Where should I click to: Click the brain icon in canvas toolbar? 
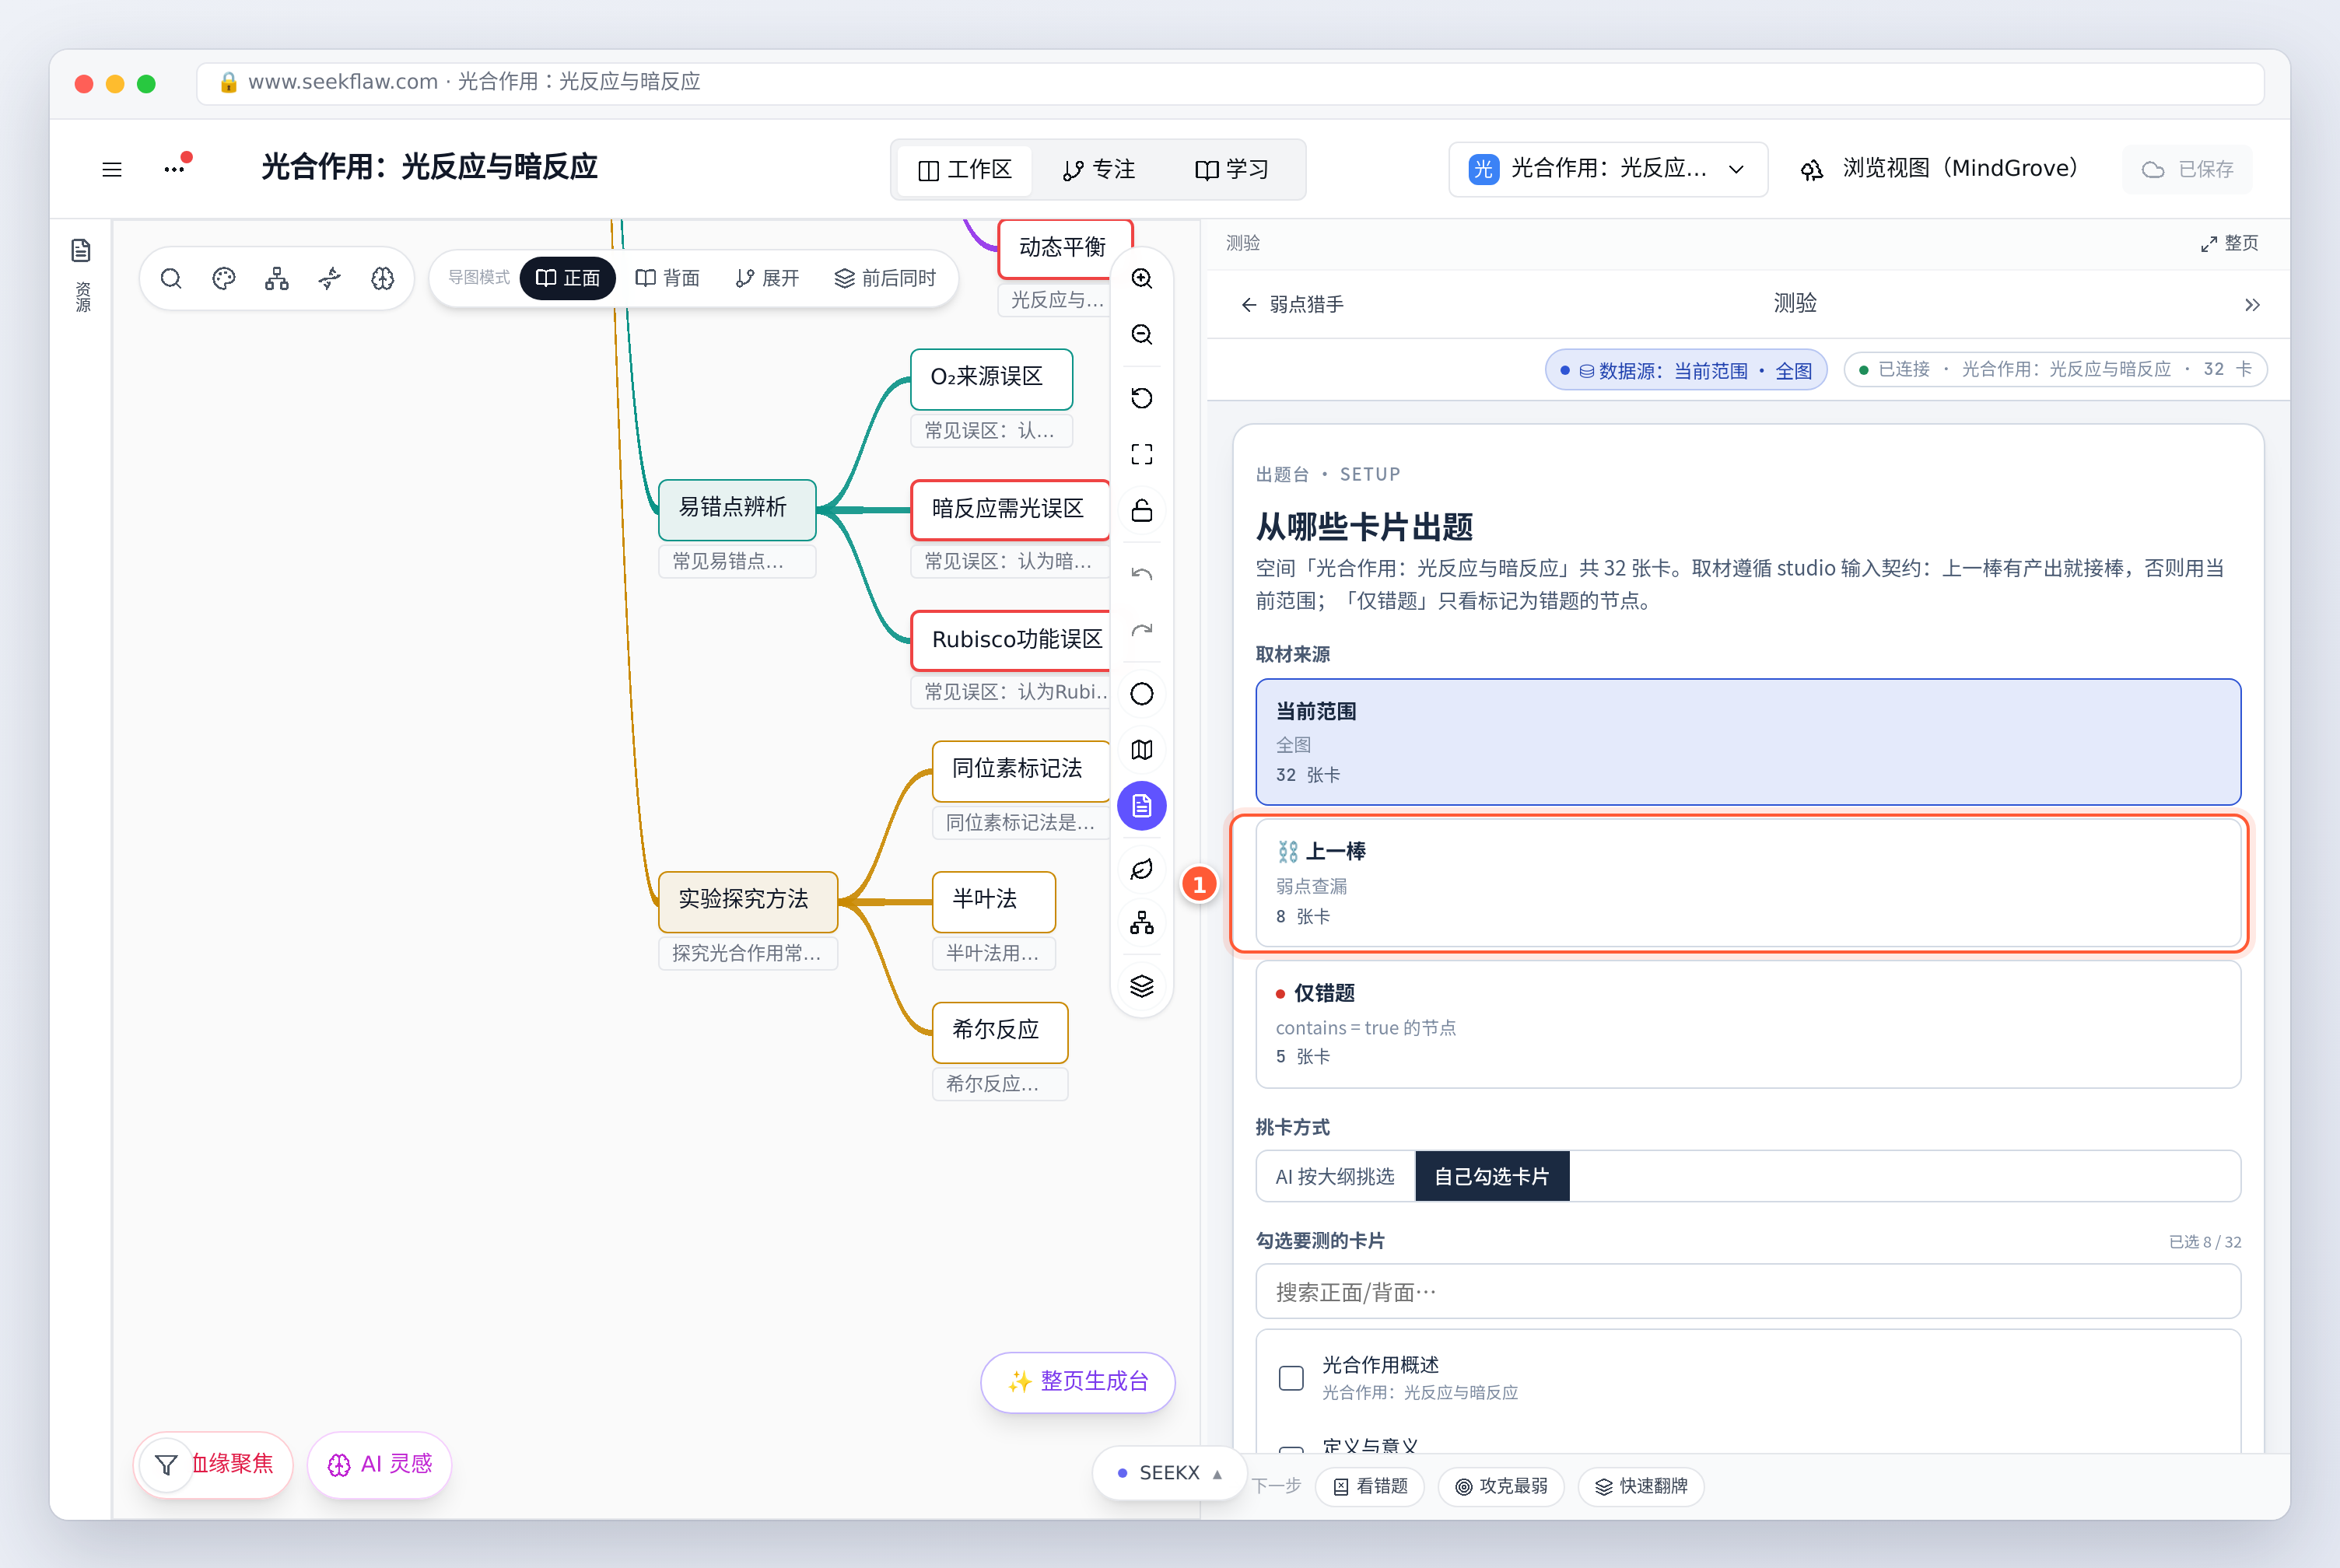point(383,278)
